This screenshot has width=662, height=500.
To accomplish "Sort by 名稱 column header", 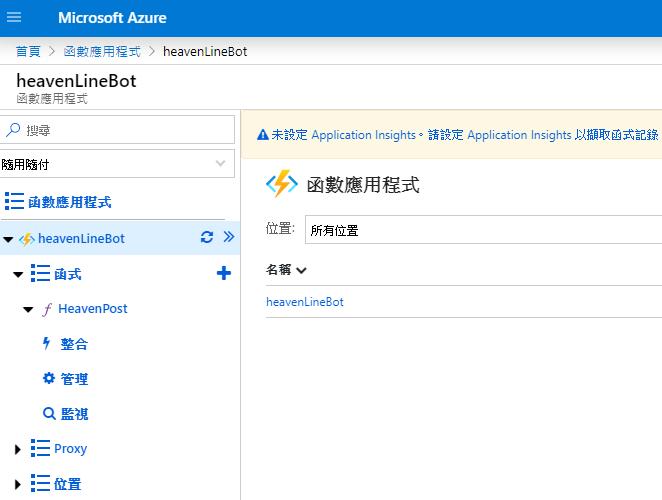I will tap(286, 269).
